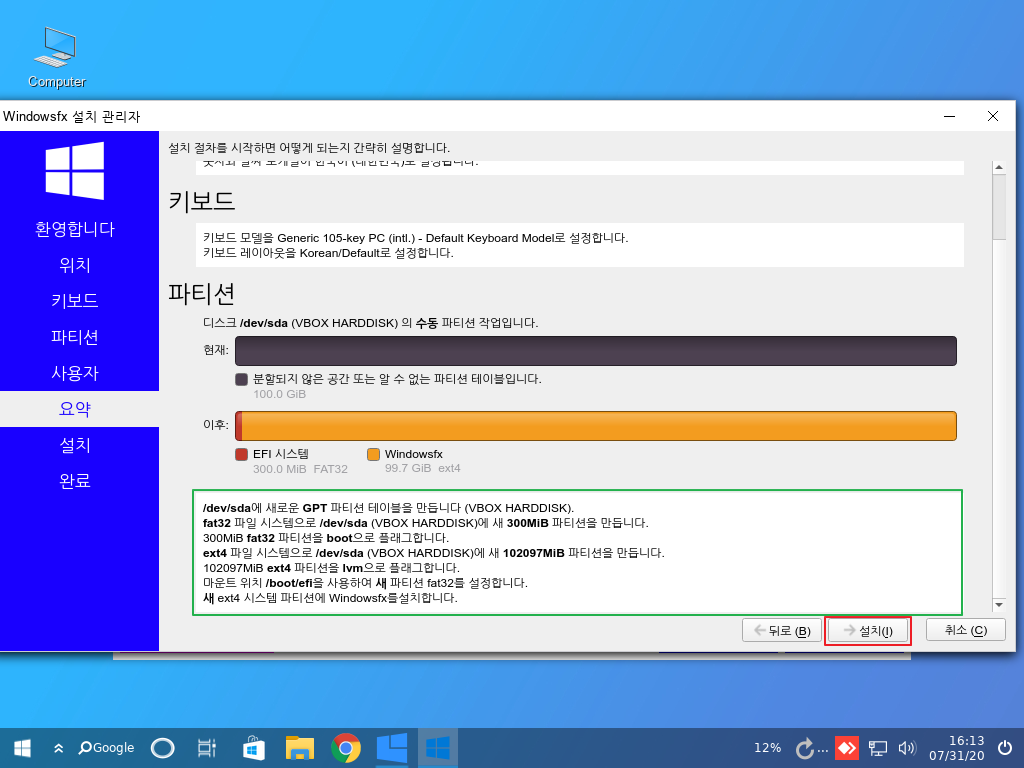
Task: Click the GPT partition table creation line
Action: [x=389, y=508]
